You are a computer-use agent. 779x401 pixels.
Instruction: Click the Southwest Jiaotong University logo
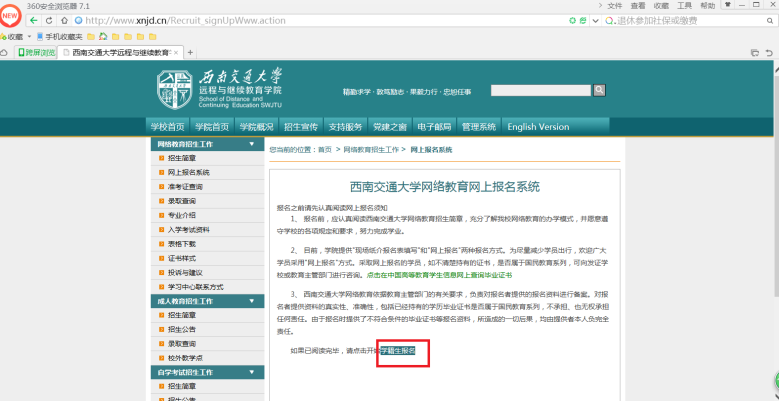click(x=175, y=90)
